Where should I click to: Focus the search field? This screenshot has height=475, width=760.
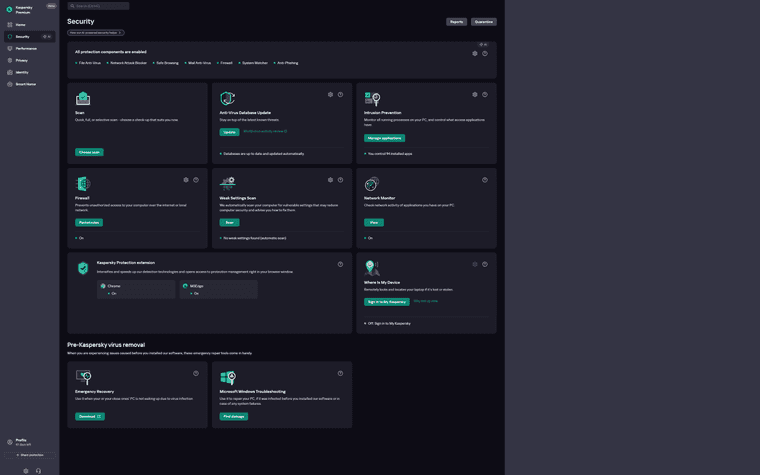tap(98, 6)
